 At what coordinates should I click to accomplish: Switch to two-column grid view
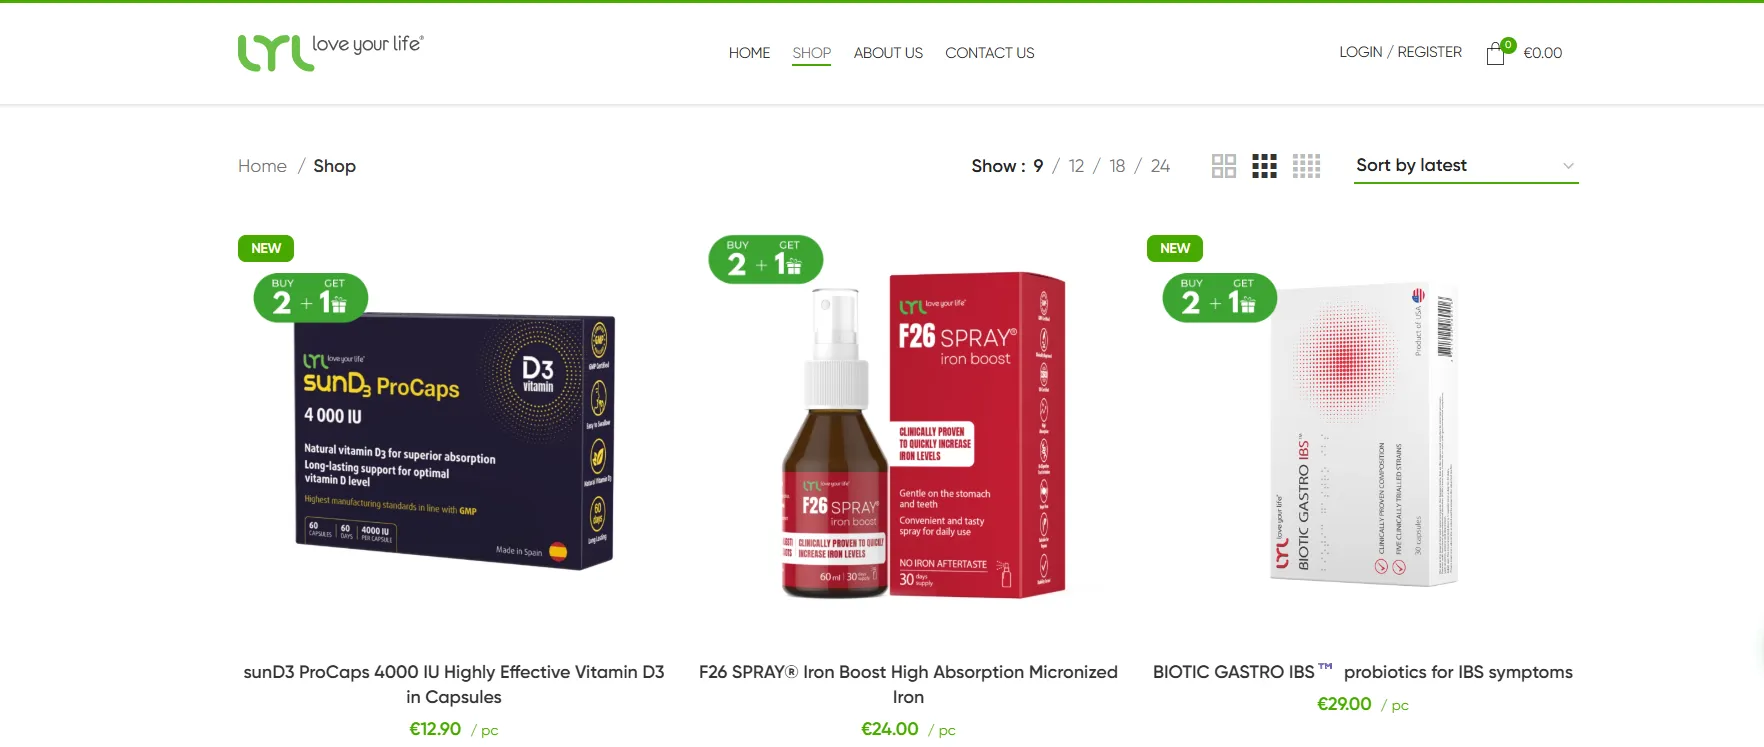(1223, 166)
